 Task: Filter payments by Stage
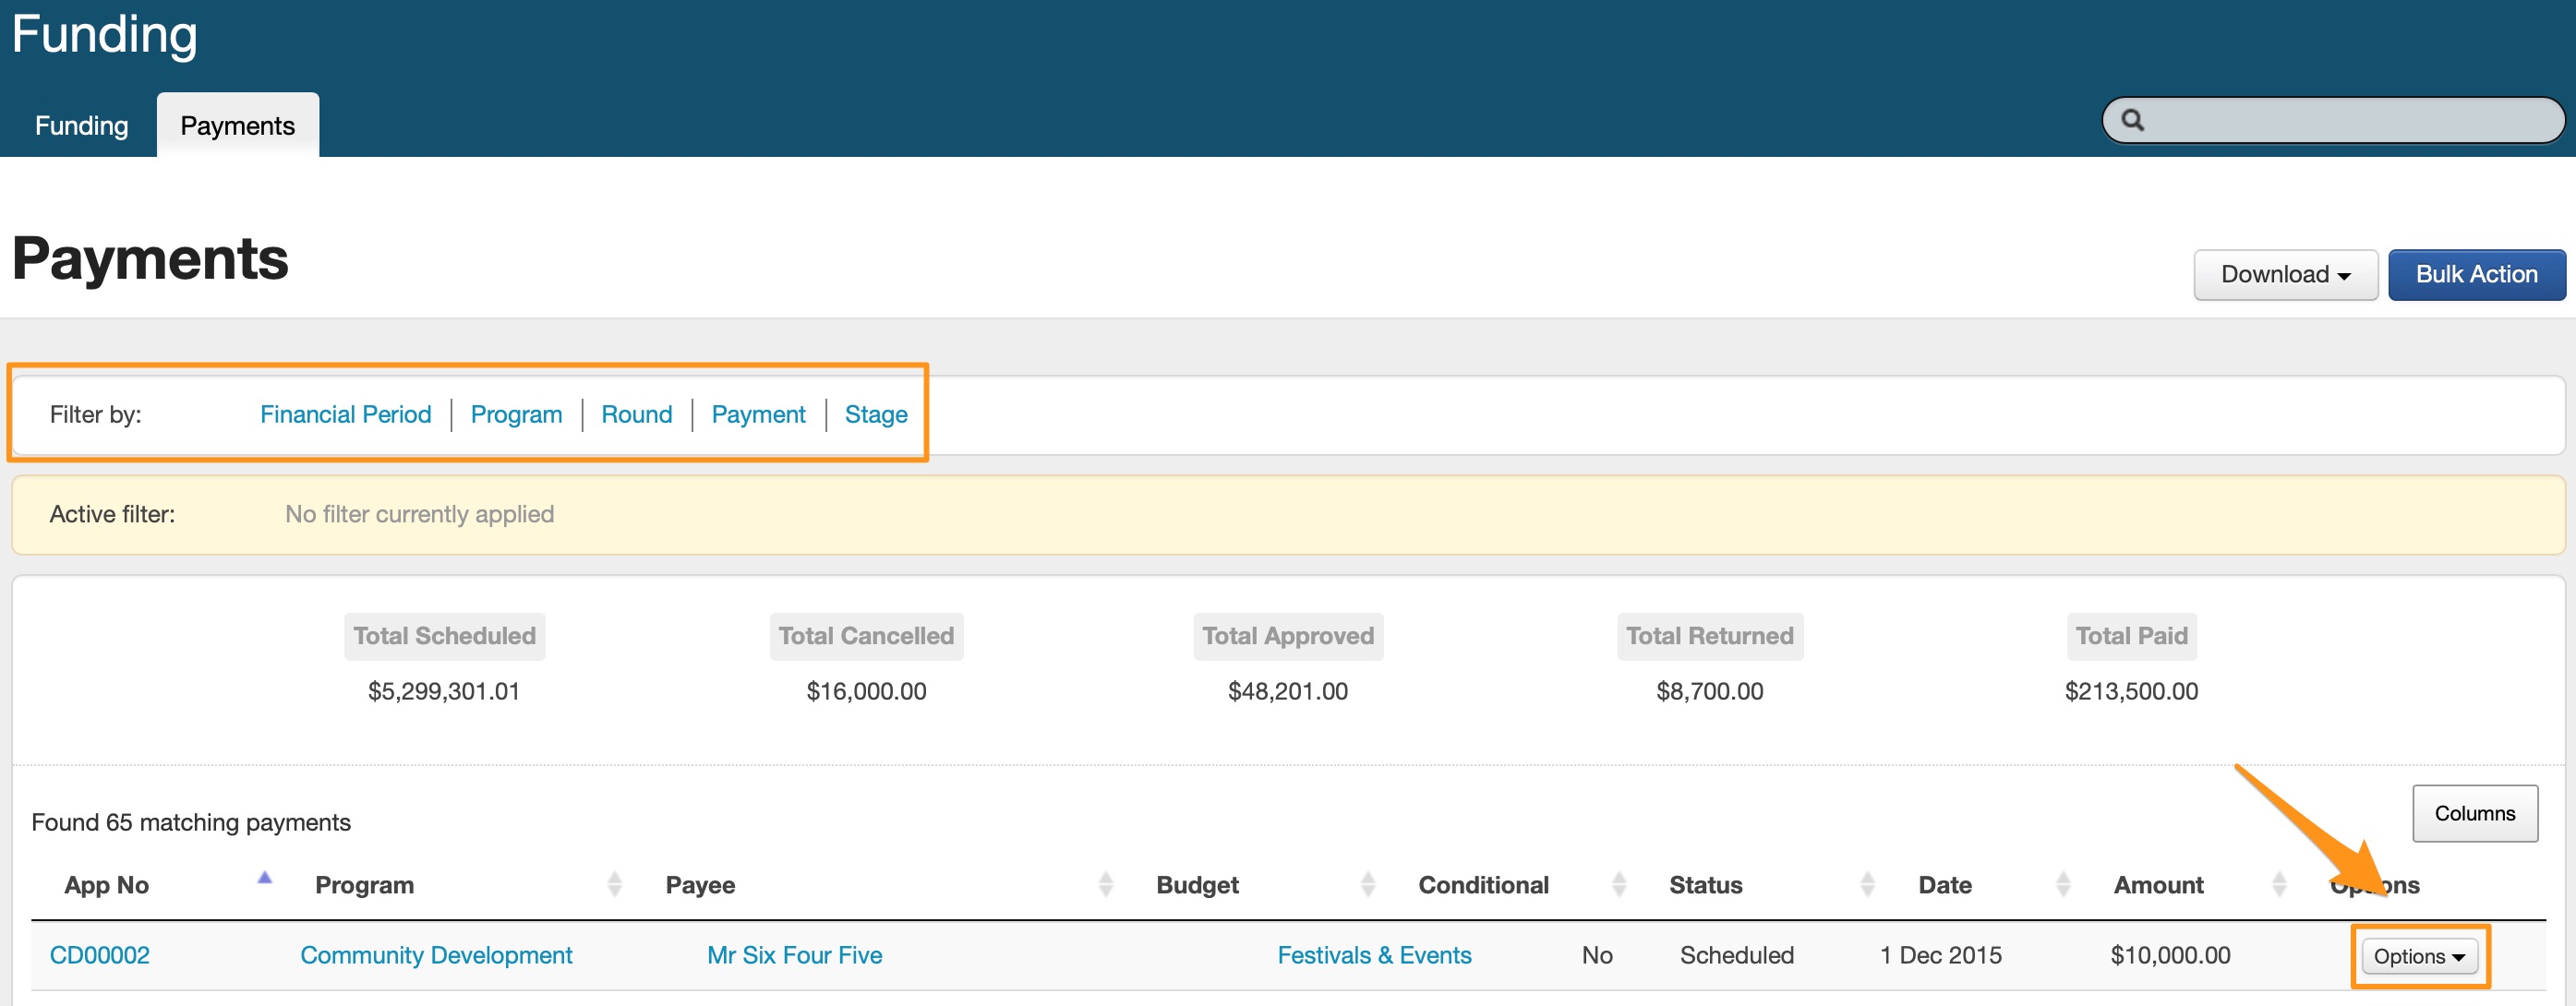(875, 414)
